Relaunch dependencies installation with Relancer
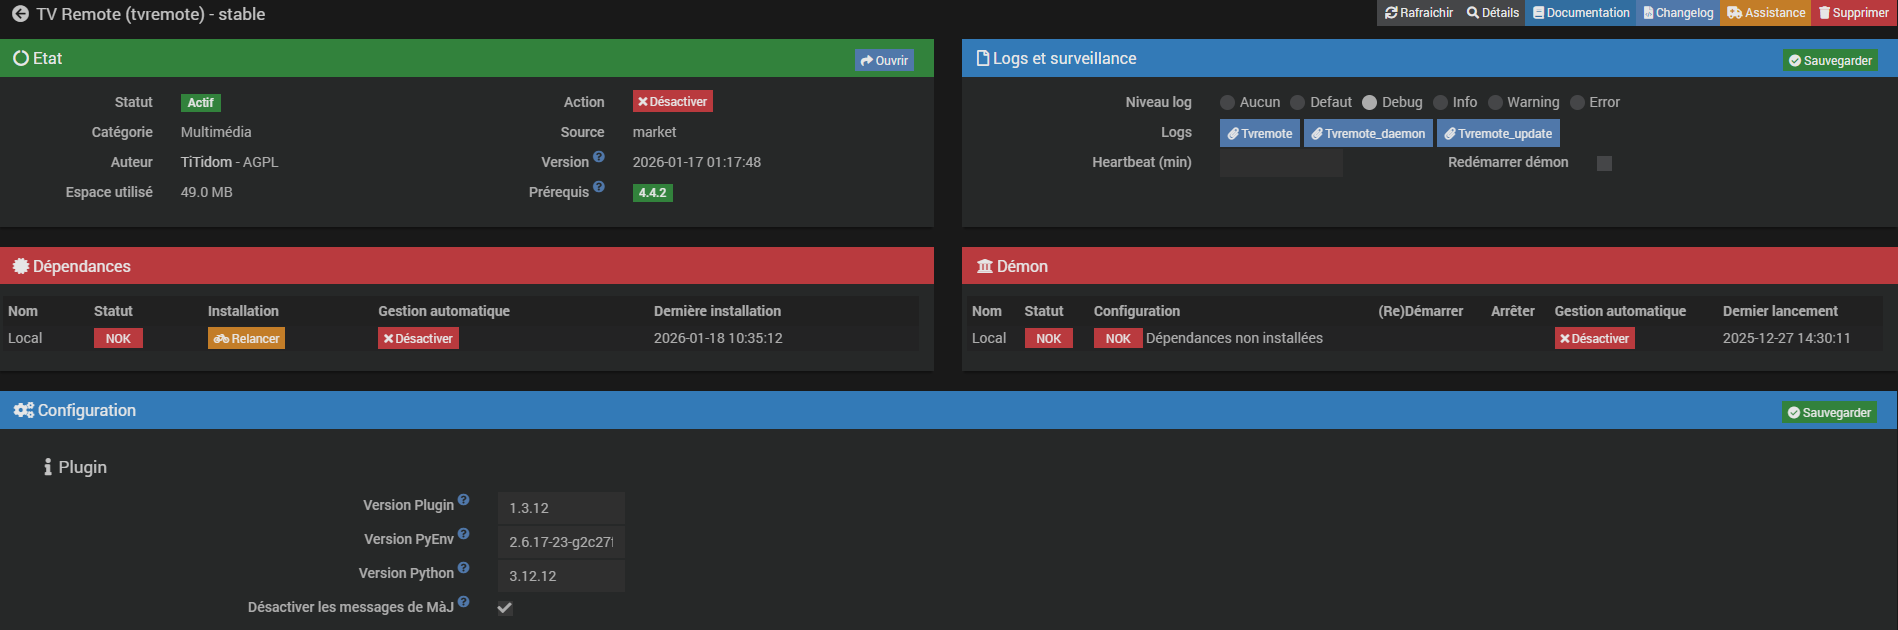 pyautogui.click(x=246, y=339)
